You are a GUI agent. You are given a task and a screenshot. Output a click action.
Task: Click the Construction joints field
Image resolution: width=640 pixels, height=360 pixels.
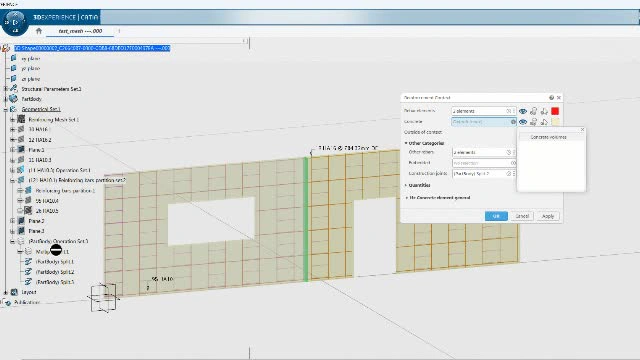click(x=483, y=173)
